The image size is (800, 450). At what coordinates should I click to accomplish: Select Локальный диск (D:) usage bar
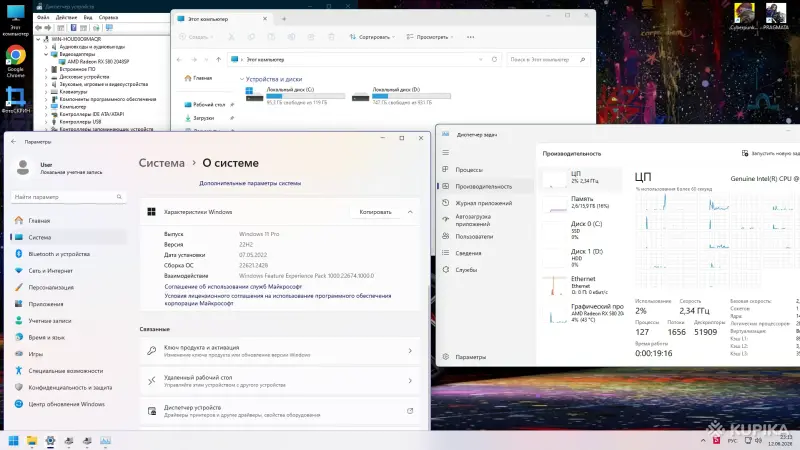pyautogui.click(x=411, y=96)
